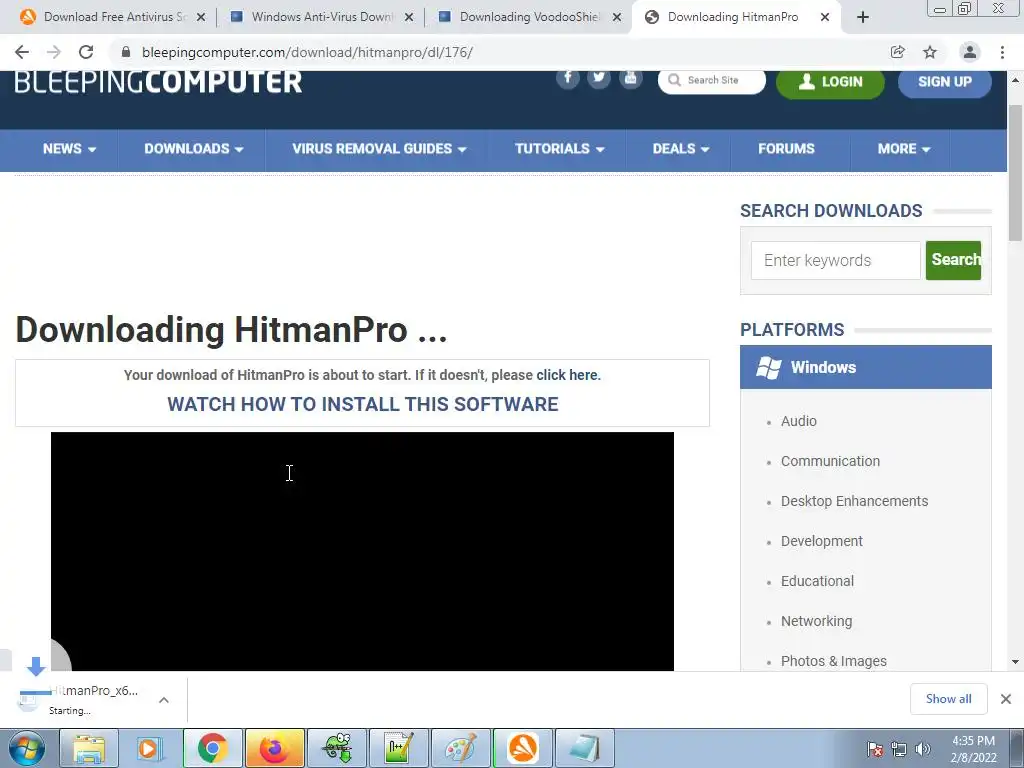Image resolution: width=1024 pixels, height=768 pixels.
Task: Click the padlock site info icon
Action: point(126,52)
